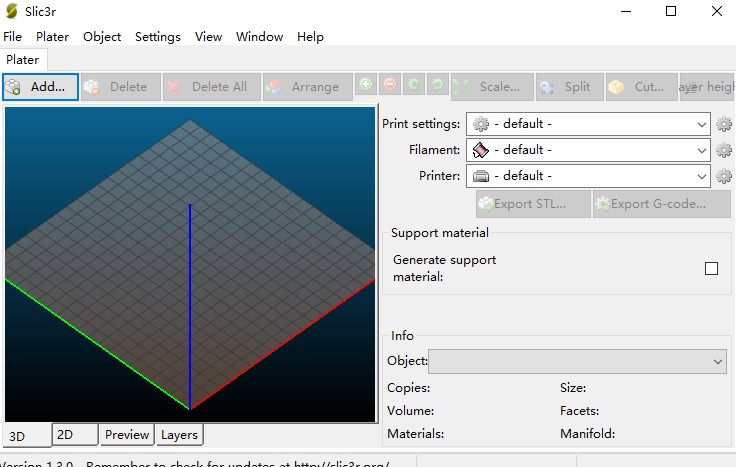Click the status bar version text
The image size is (736, 467).
(195, 464)
